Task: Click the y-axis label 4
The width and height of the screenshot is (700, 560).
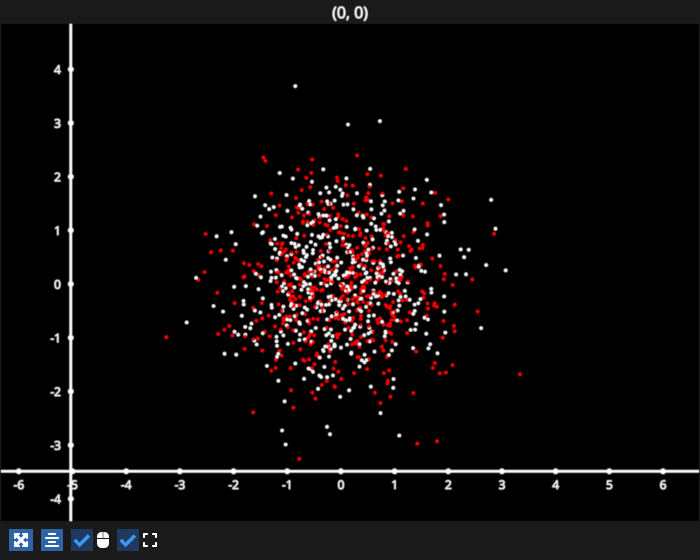Action: pyautogui.click(x=57, y=70)
